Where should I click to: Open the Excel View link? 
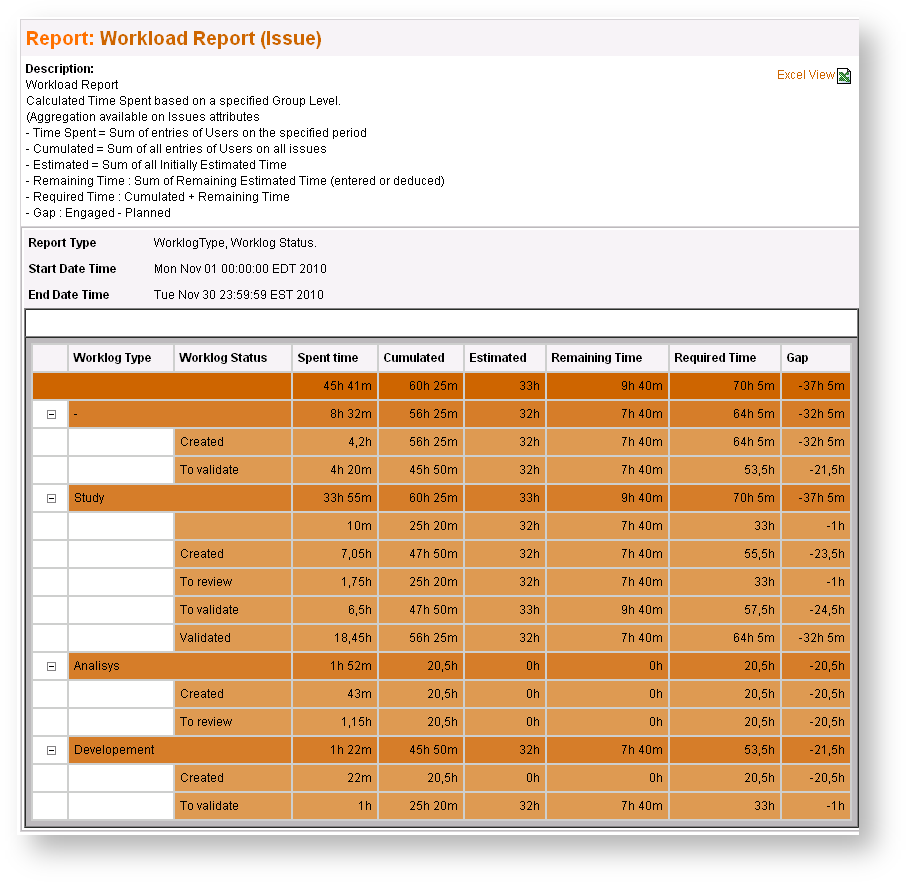tap(805, 75)
